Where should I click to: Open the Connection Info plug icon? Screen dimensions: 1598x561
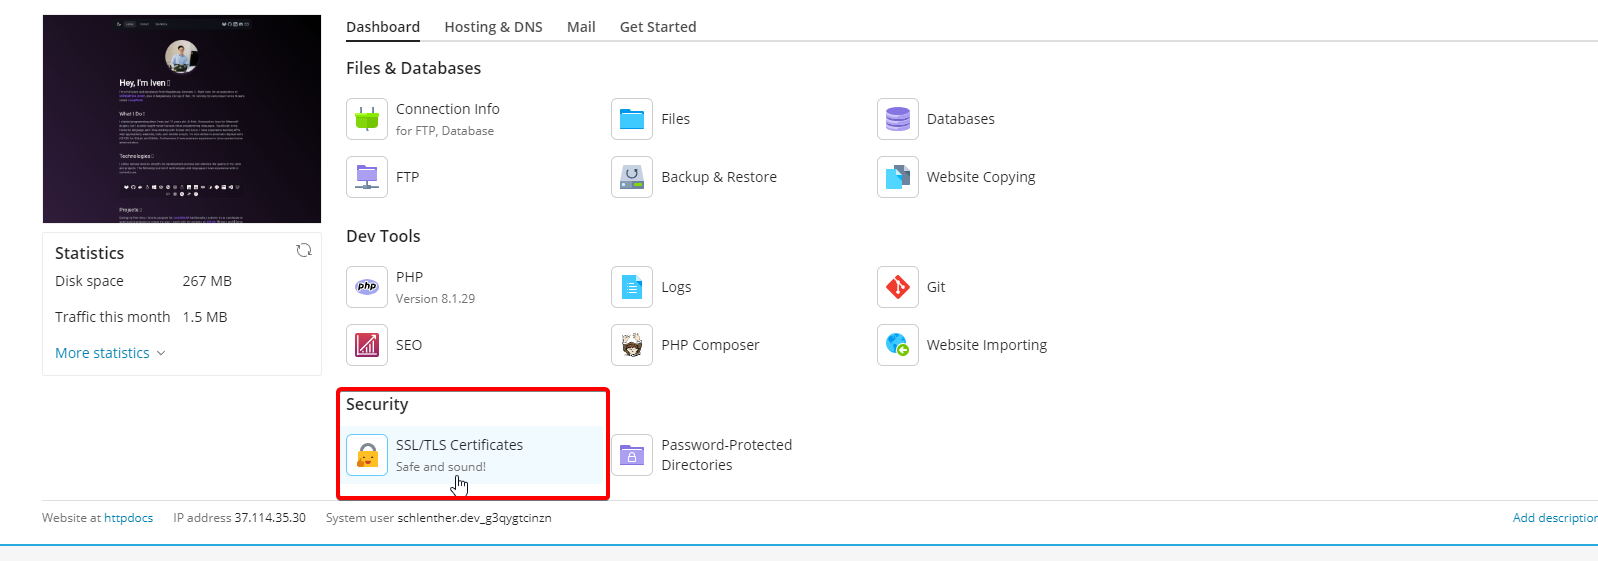pyautogui.click(x=367, y=119)
